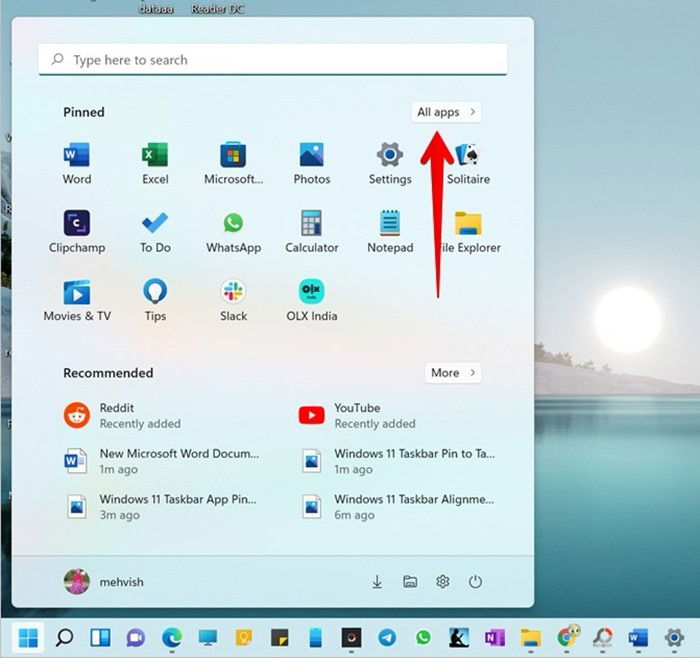Expand More recommended items
This screenshot has height=658, width=700.
tap(453, 373)
